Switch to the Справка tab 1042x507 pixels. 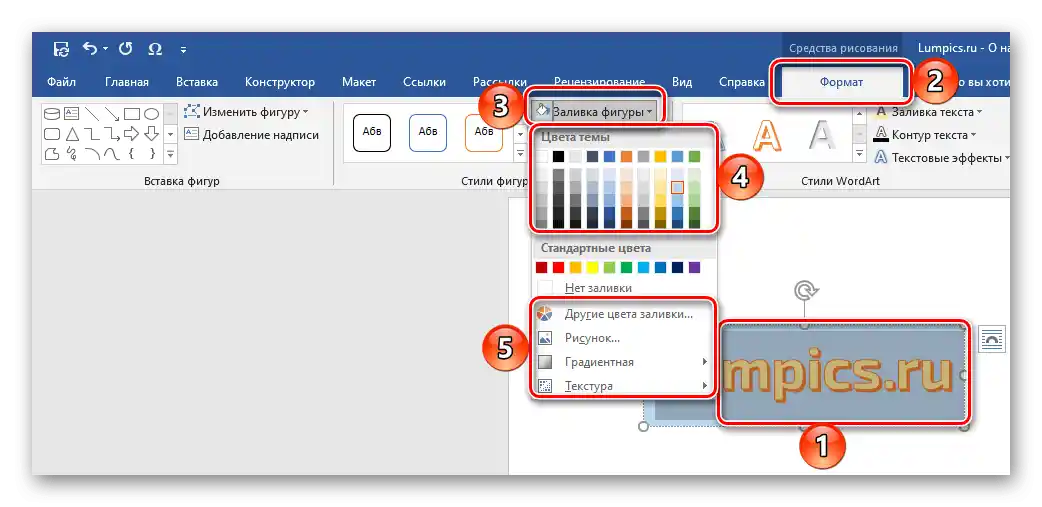tap(742, 82)
